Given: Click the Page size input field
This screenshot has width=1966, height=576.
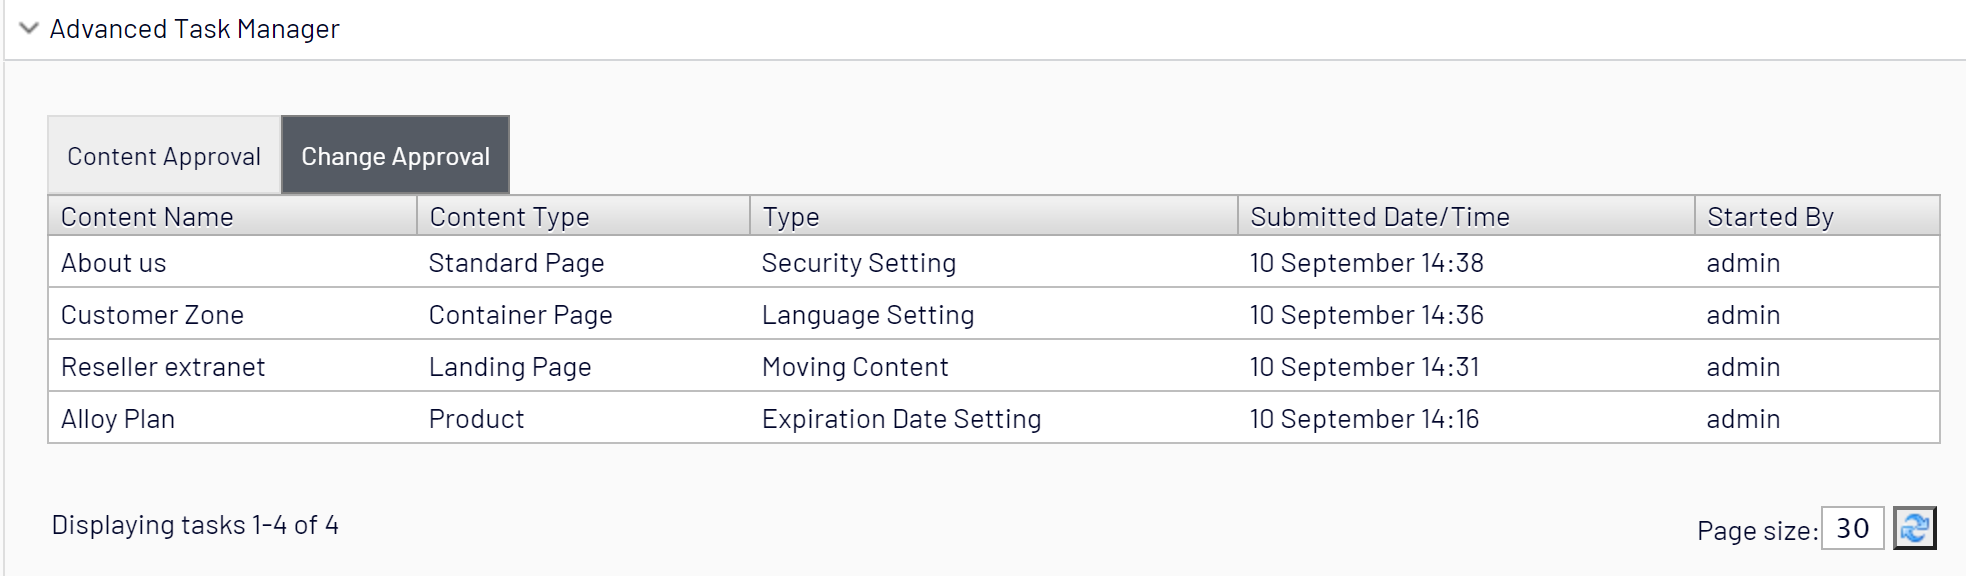Looking at the screenshot, I should pyautogui.click(x=1852, y=528).
